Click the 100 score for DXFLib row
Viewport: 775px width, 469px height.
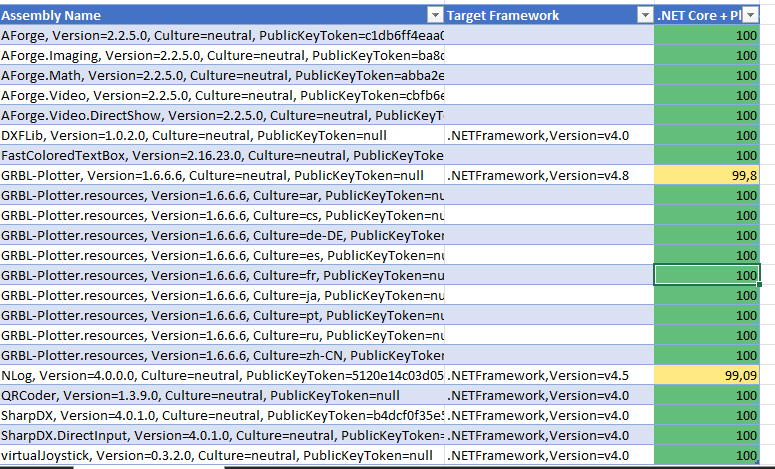707,135
